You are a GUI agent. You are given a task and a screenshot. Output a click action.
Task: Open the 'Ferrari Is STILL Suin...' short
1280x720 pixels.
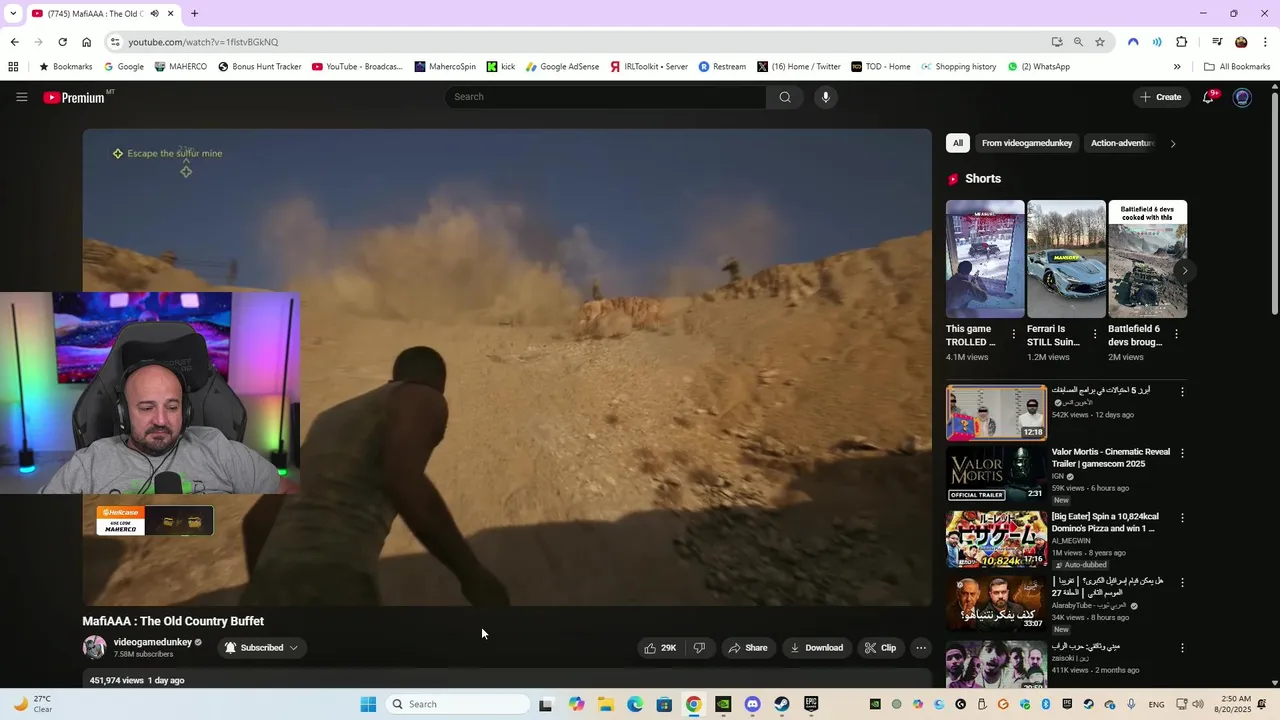click(x=1066, y=259)
